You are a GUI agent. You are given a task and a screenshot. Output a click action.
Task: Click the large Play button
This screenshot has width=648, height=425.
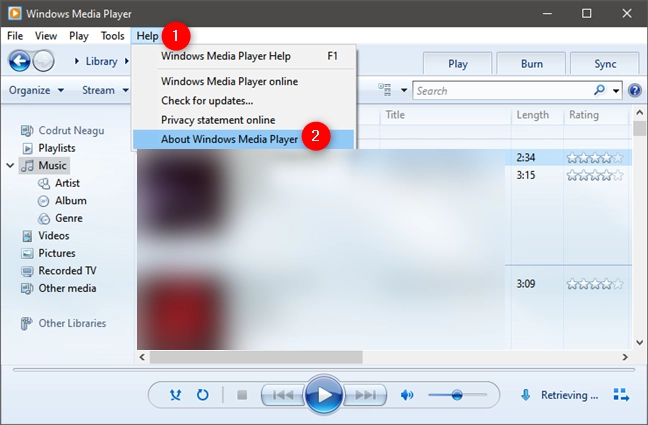[324, 395]
